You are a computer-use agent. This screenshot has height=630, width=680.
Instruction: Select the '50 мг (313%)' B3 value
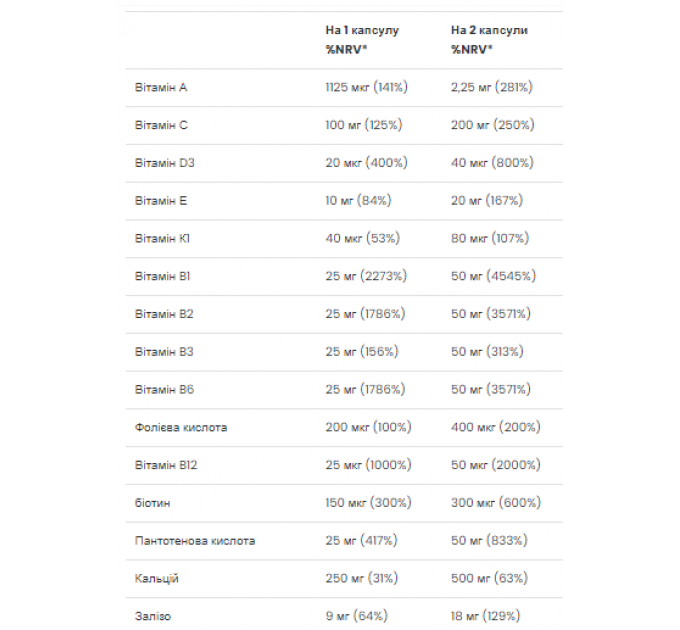click(x=487, y=351)
